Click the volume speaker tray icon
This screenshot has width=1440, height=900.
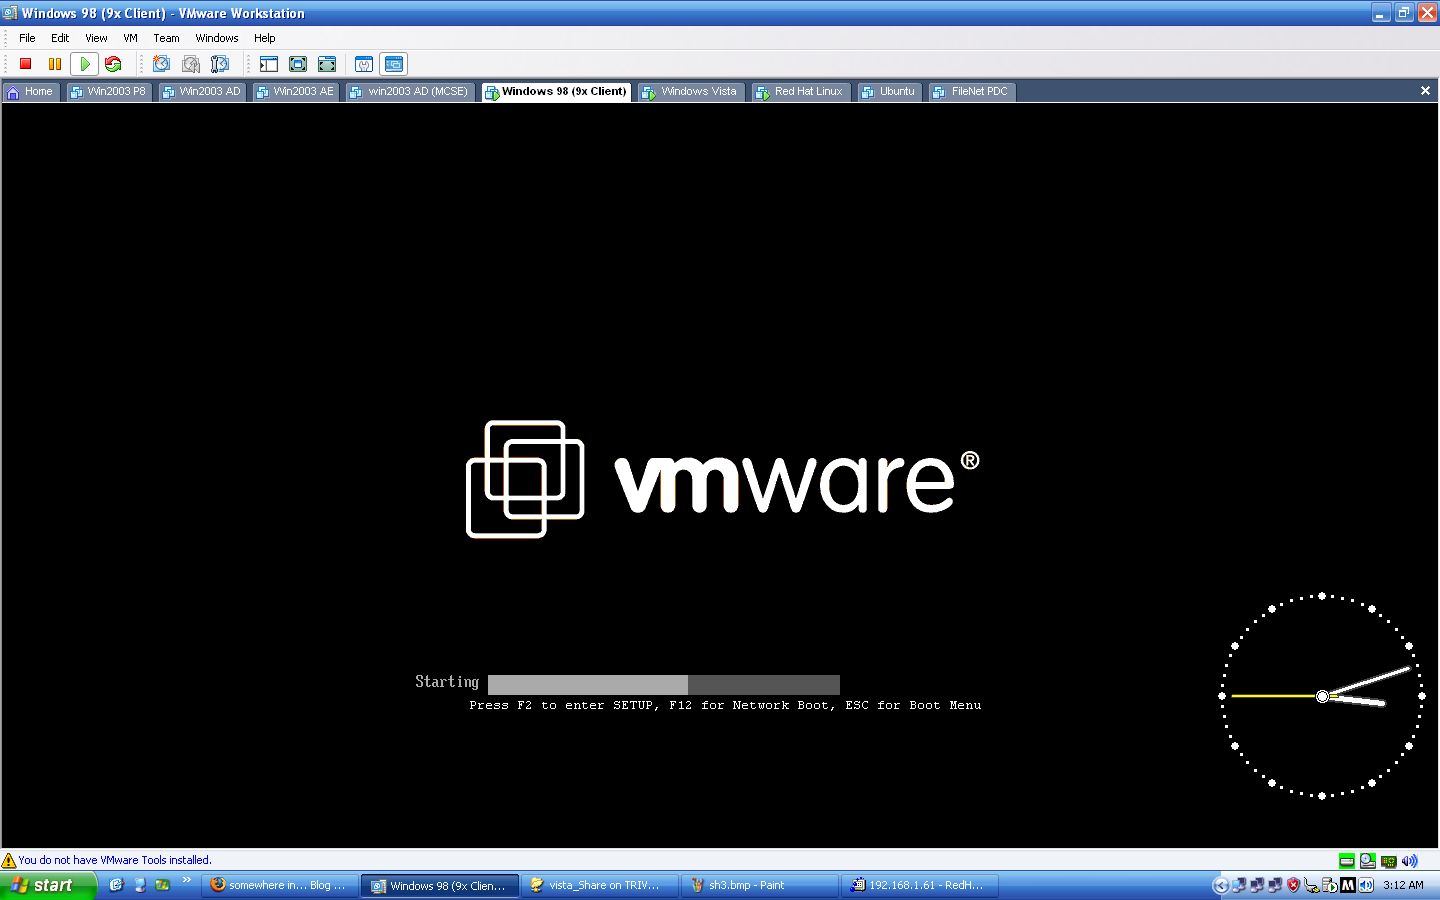coord(1366,885)
